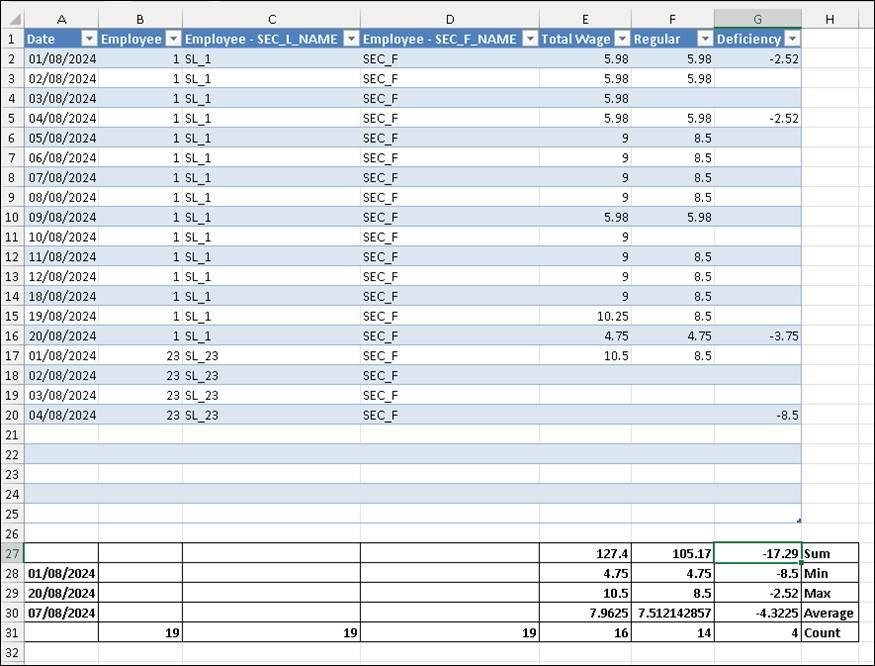Click the -8.5 Min deficiency cell
This screenshot has width=875, height=666.
pyautogui.click(x=758, y=573)
